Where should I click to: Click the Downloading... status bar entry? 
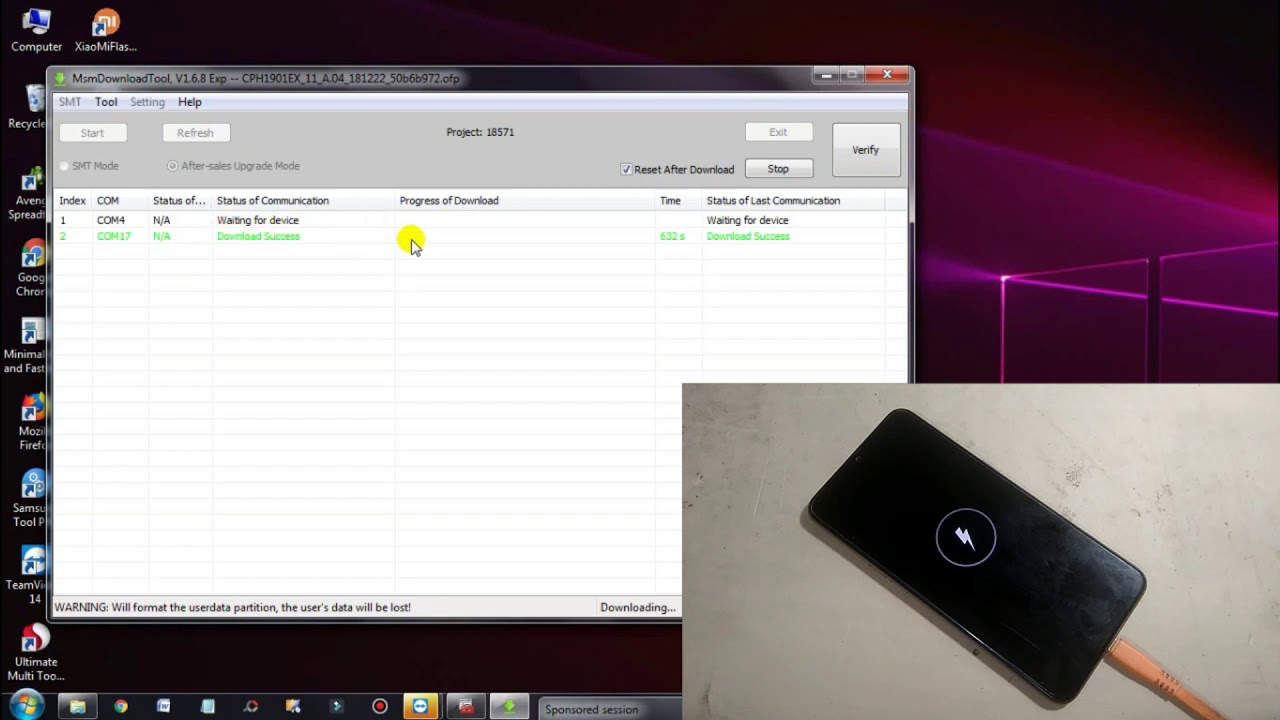[x=638, y=607]
